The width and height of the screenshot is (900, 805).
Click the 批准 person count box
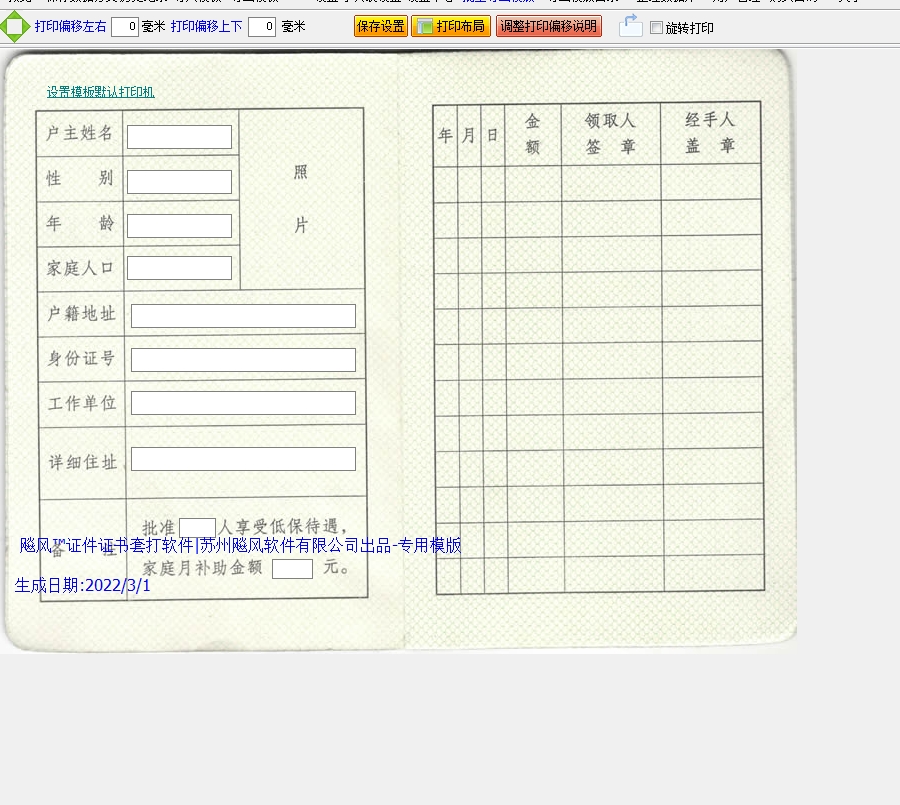coord(197,527)
